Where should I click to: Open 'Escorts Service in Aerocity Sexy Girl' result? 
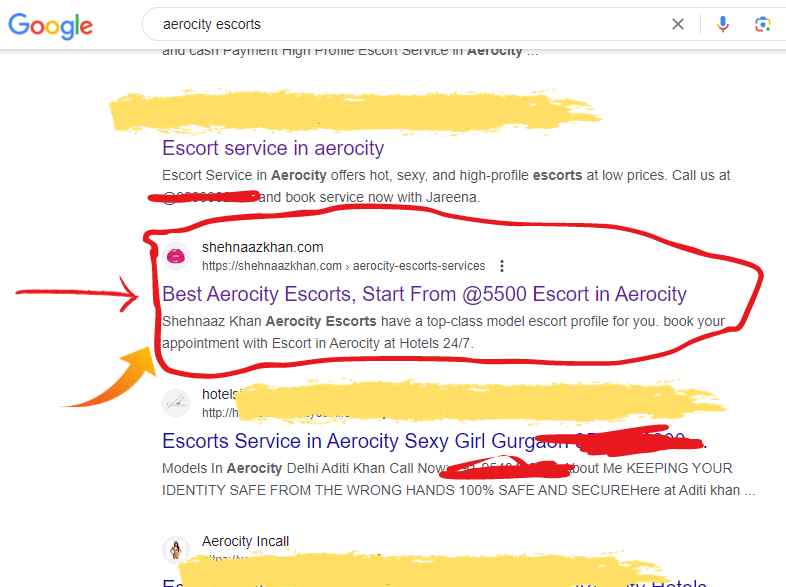coord(350,441)
